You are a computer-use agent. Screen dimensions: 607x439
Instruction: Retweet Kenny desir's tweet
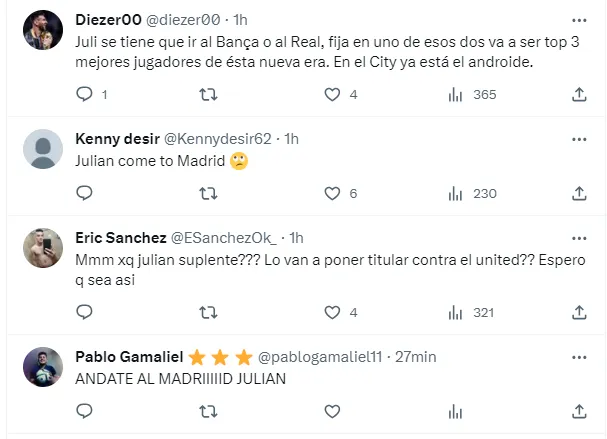coord(208,193)
